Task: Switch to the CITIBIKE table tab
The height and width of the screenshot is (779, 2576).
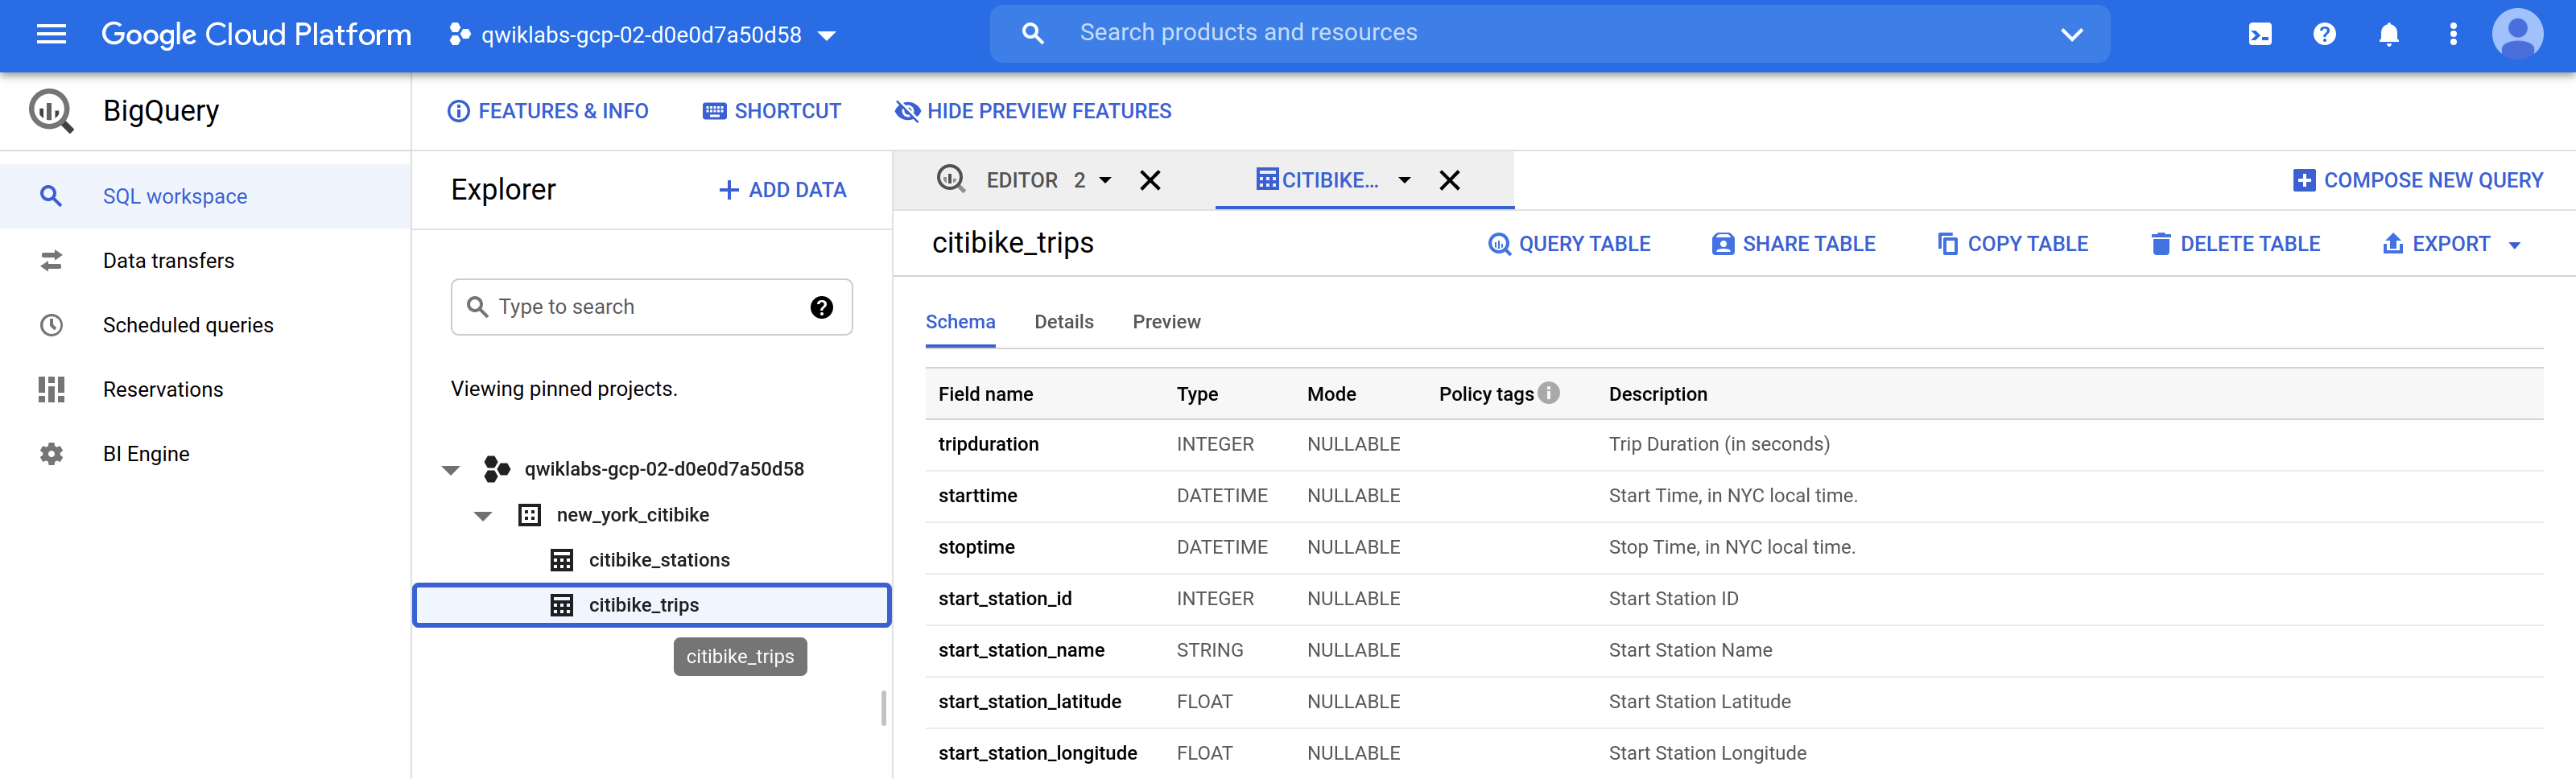Action: [1316, 180]
